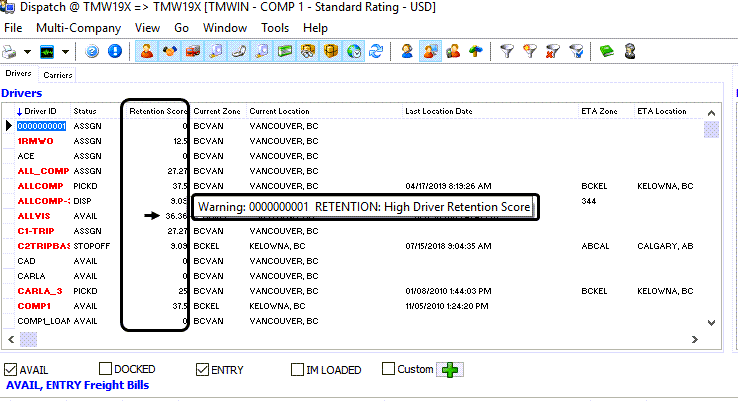Switch to the Carriers tab
The image size is (738, 402).
[57, 75]
